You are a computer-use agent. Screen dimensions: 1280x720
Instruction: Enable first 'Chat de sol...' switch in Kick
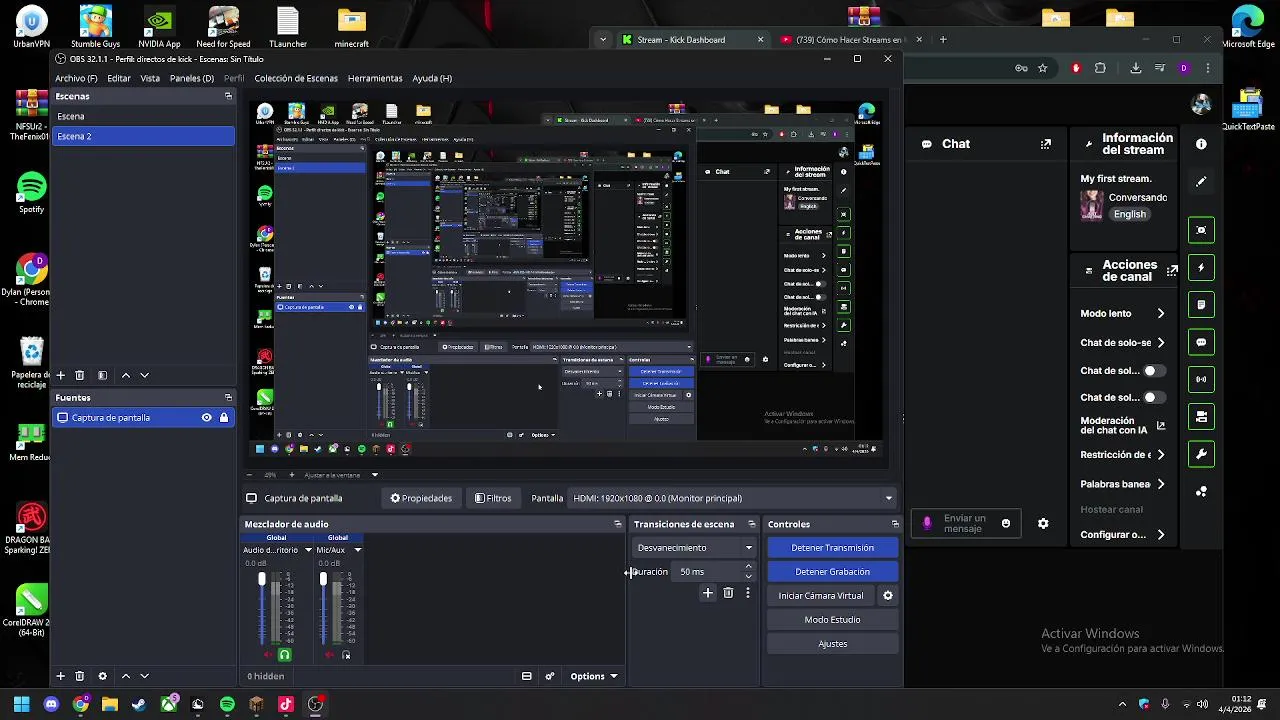click(1154, 371)
